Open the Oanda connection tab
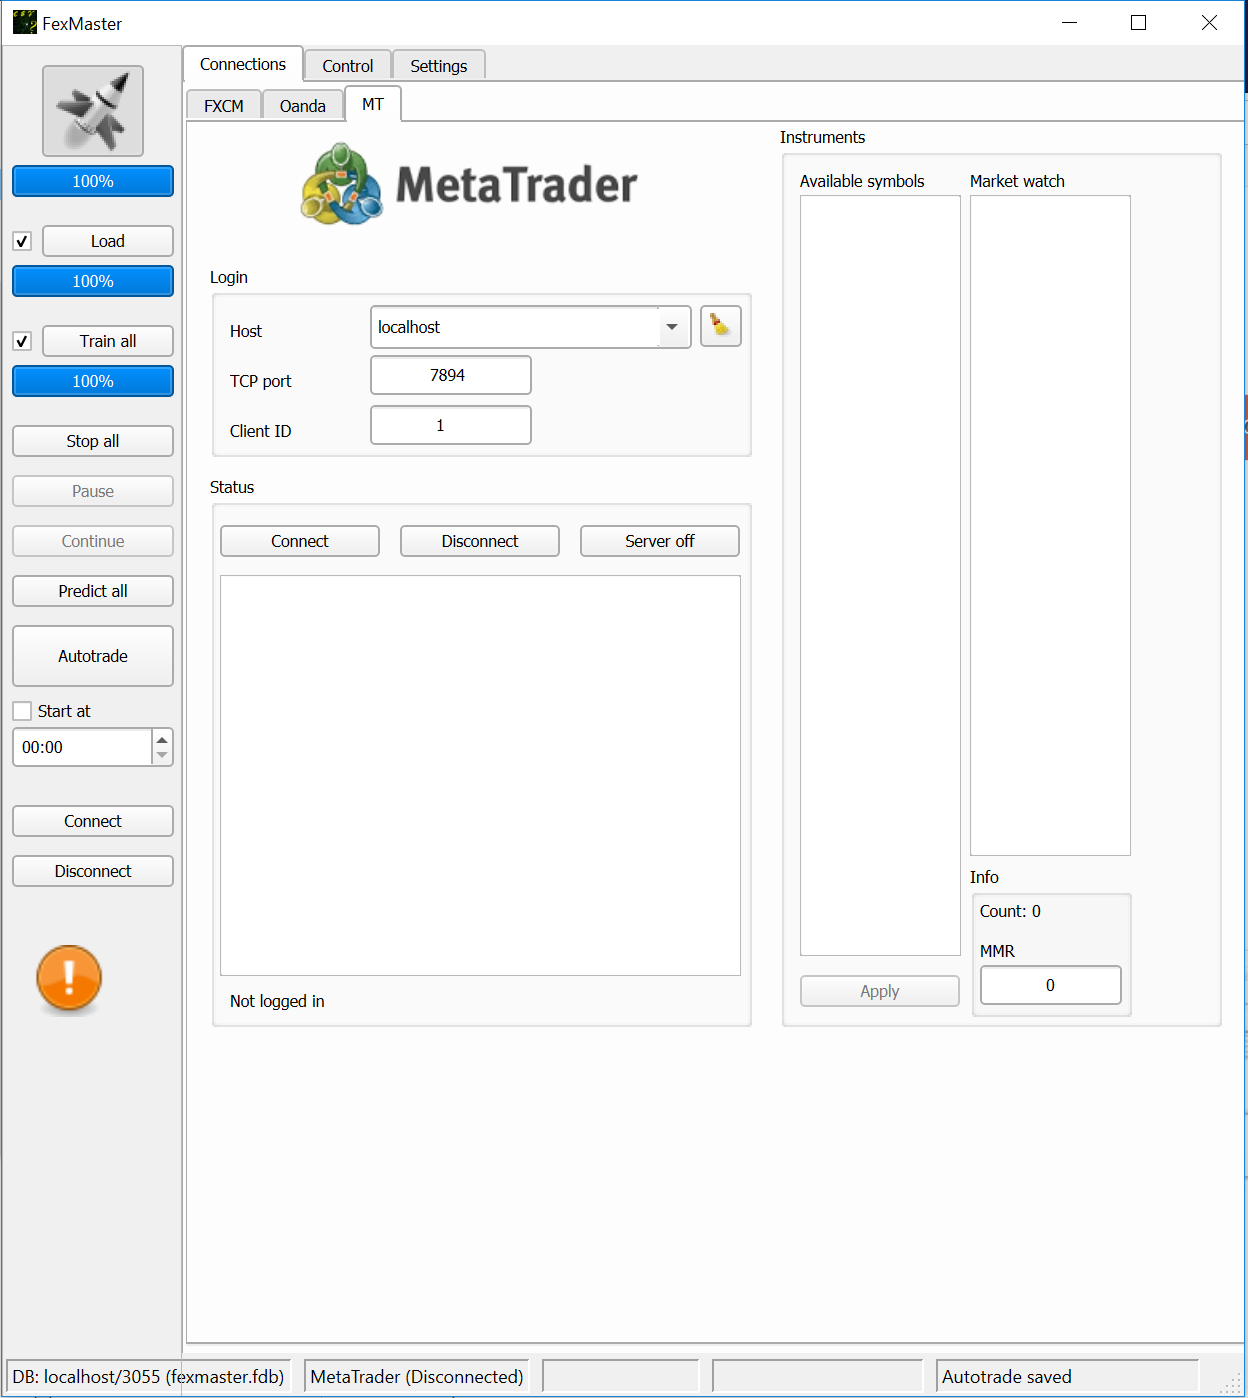1248x1398 pixels. [x=302, y=106]
